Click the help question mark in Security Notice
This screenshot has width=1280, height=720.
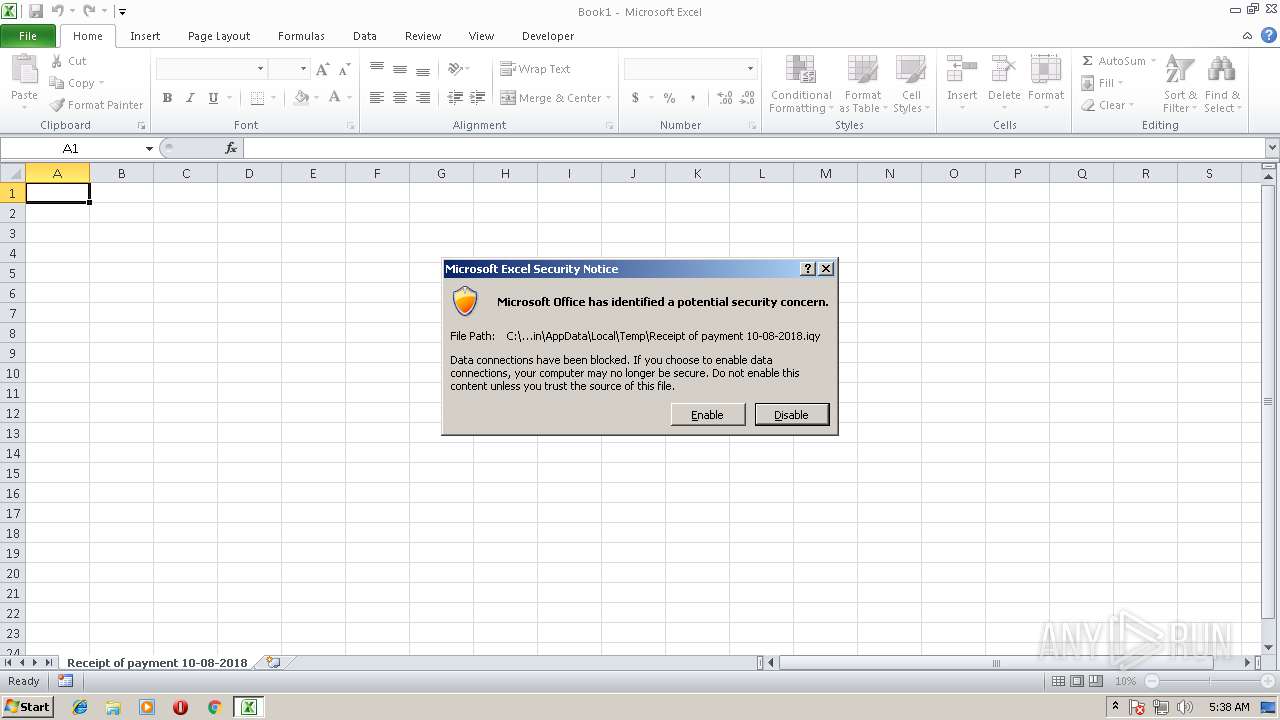coord(809,269)
